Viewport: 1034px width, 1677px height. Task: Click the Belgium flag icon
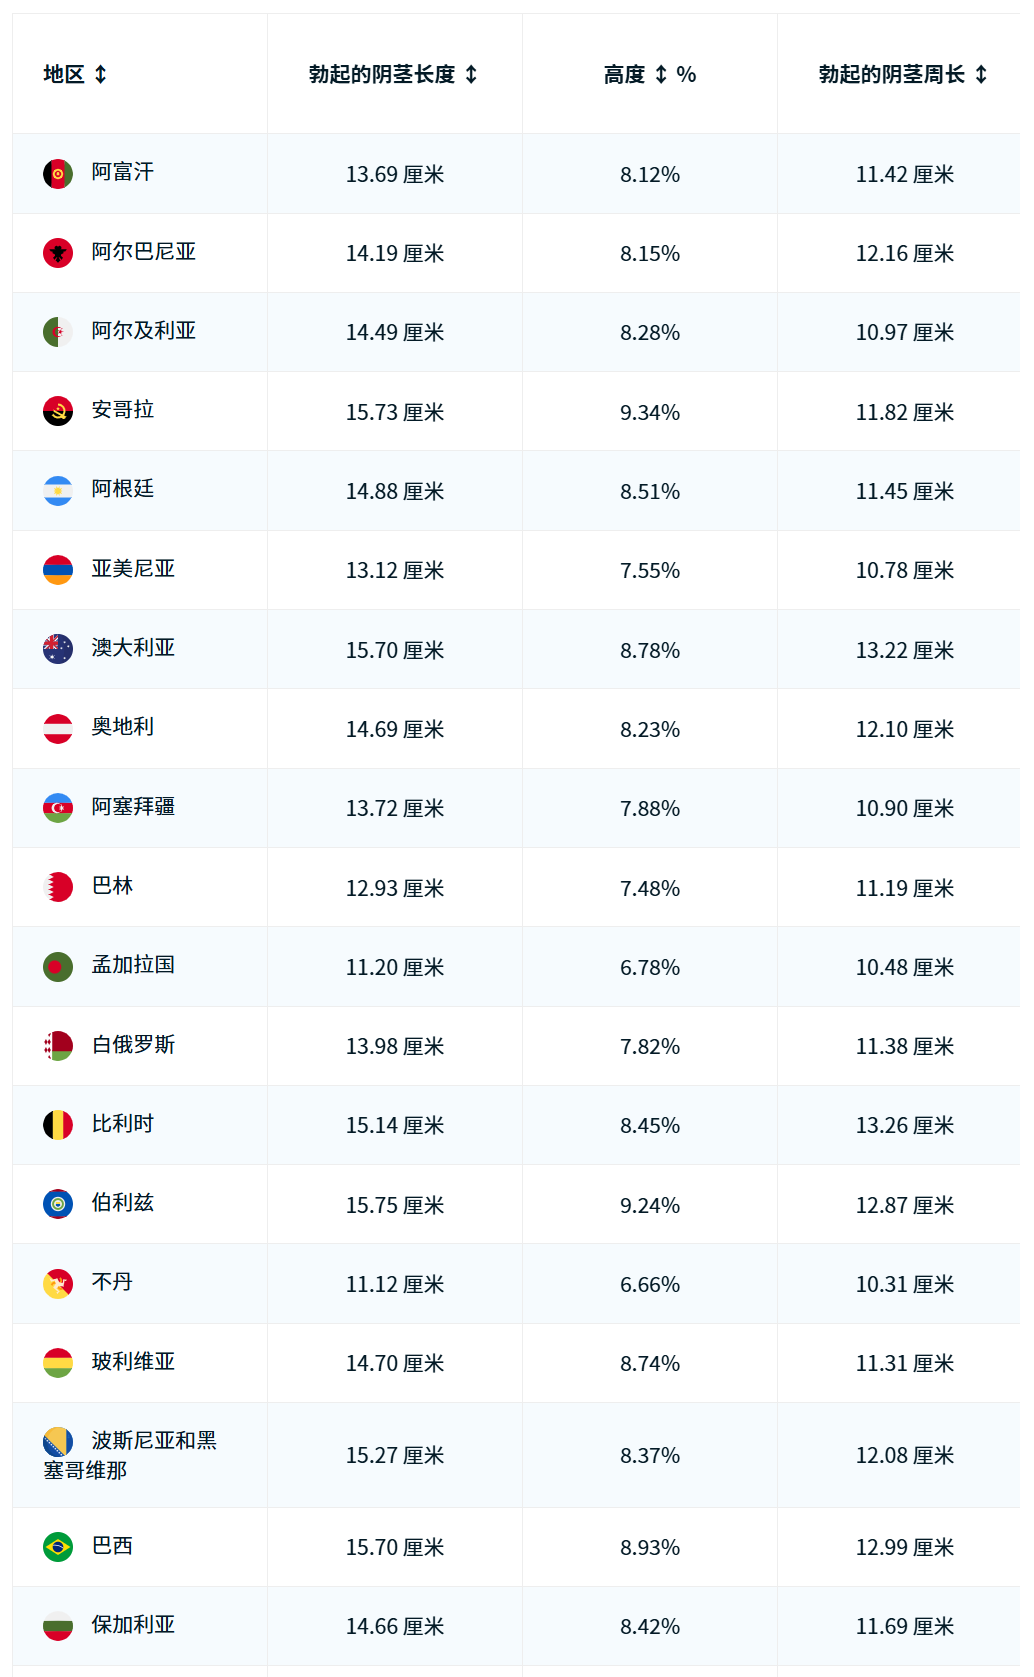(x=57, y=1125)
